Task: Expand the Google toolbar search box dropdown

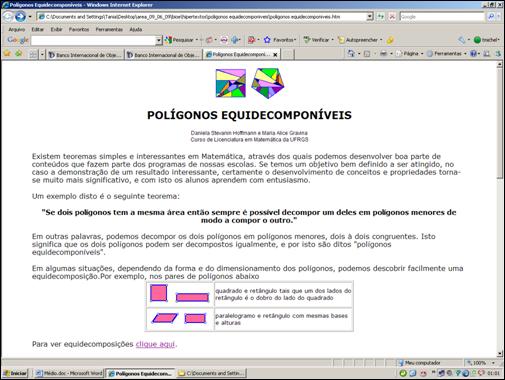Action: point(159,40)
